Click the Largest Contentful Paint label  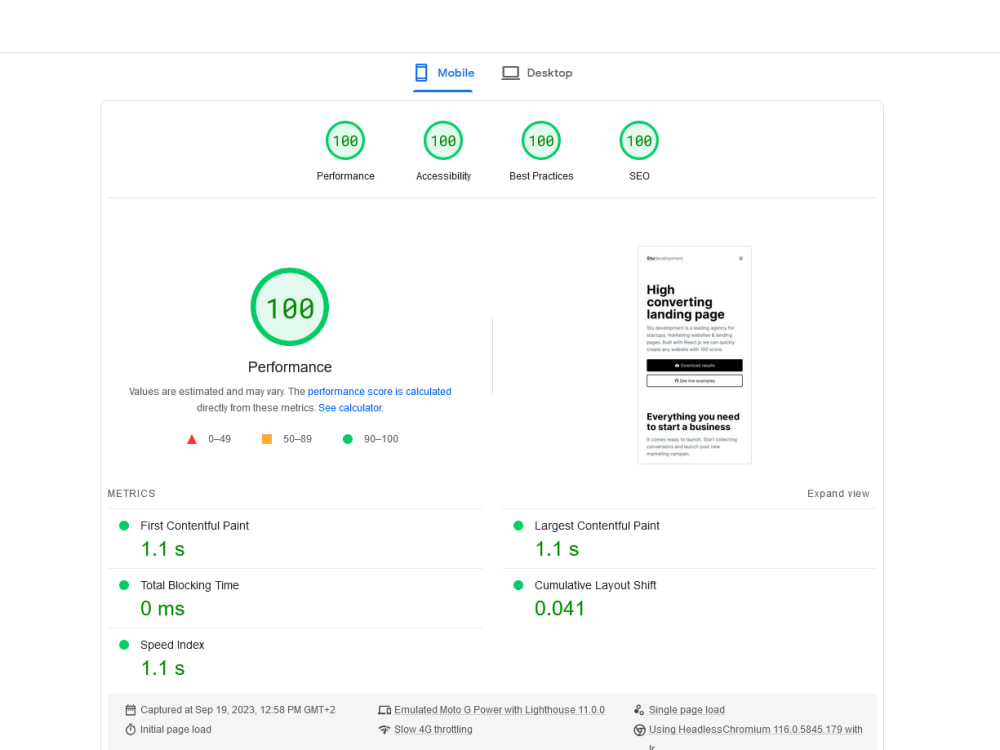597,526
